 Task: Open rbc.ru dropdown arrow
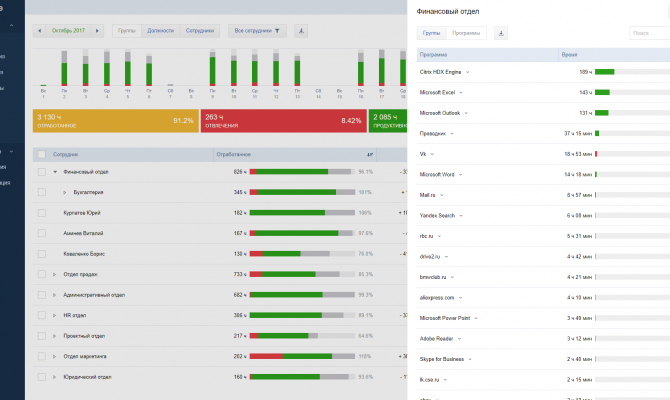point(439,236)
